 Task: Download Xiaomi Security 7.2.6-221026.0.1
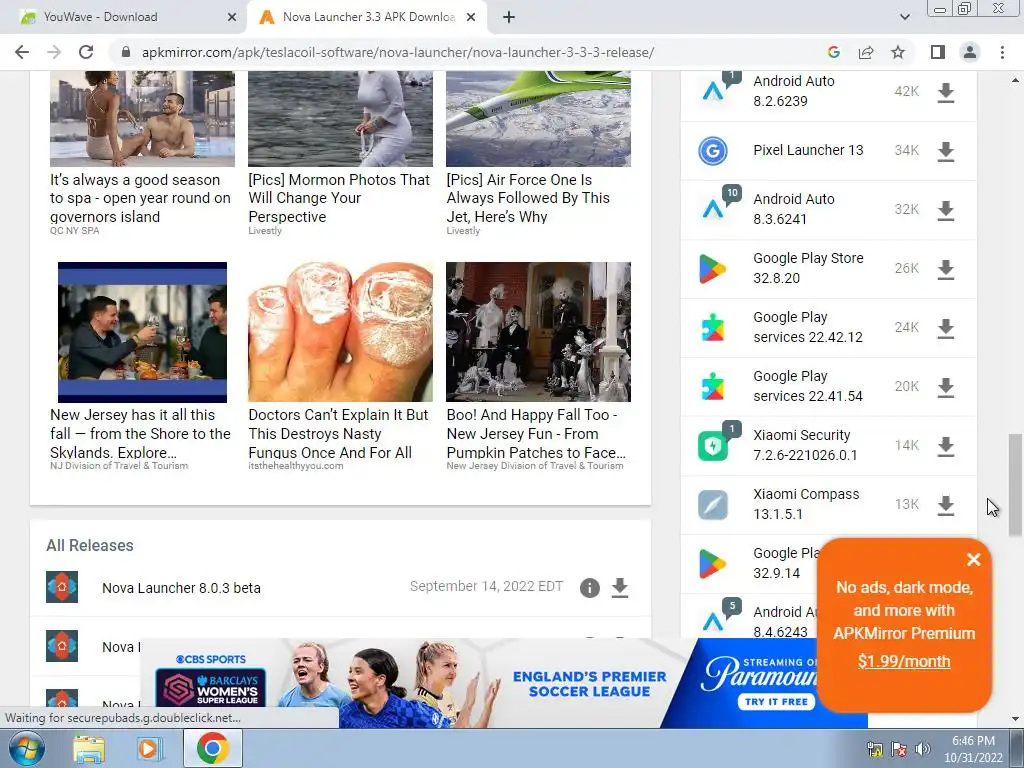click(946, 446)
